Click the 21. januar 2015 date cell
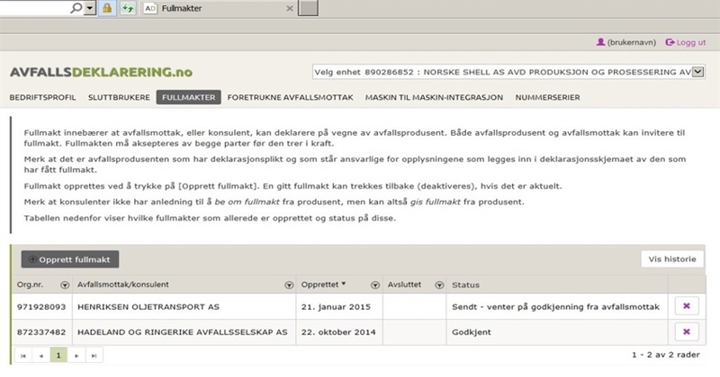Screen dimensions: 720x377 click(339, 307)
